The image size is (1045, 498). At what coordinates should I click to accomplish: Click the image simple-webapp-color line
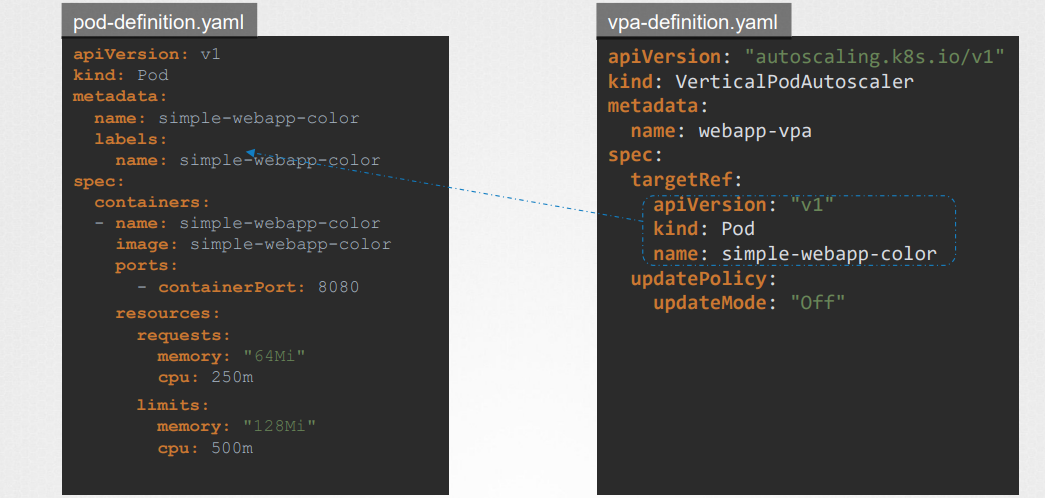point(253,244)
